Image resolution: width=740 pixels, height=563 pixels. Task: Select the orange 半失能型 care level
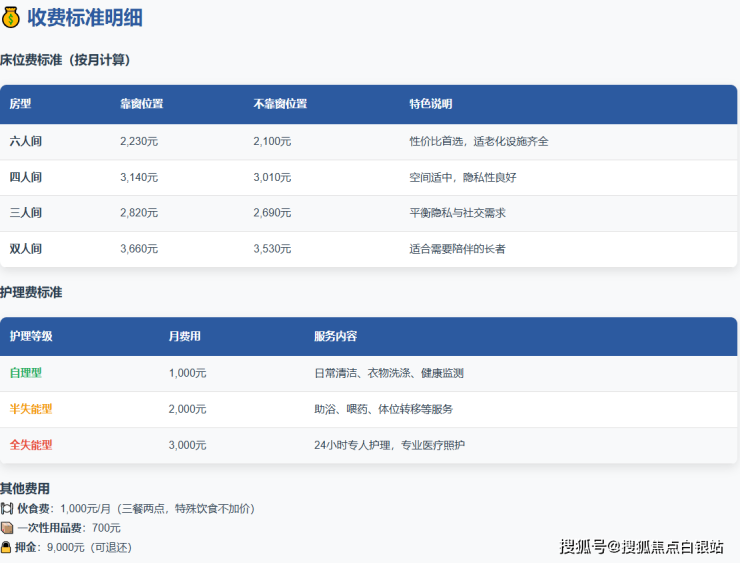point(31,409)
